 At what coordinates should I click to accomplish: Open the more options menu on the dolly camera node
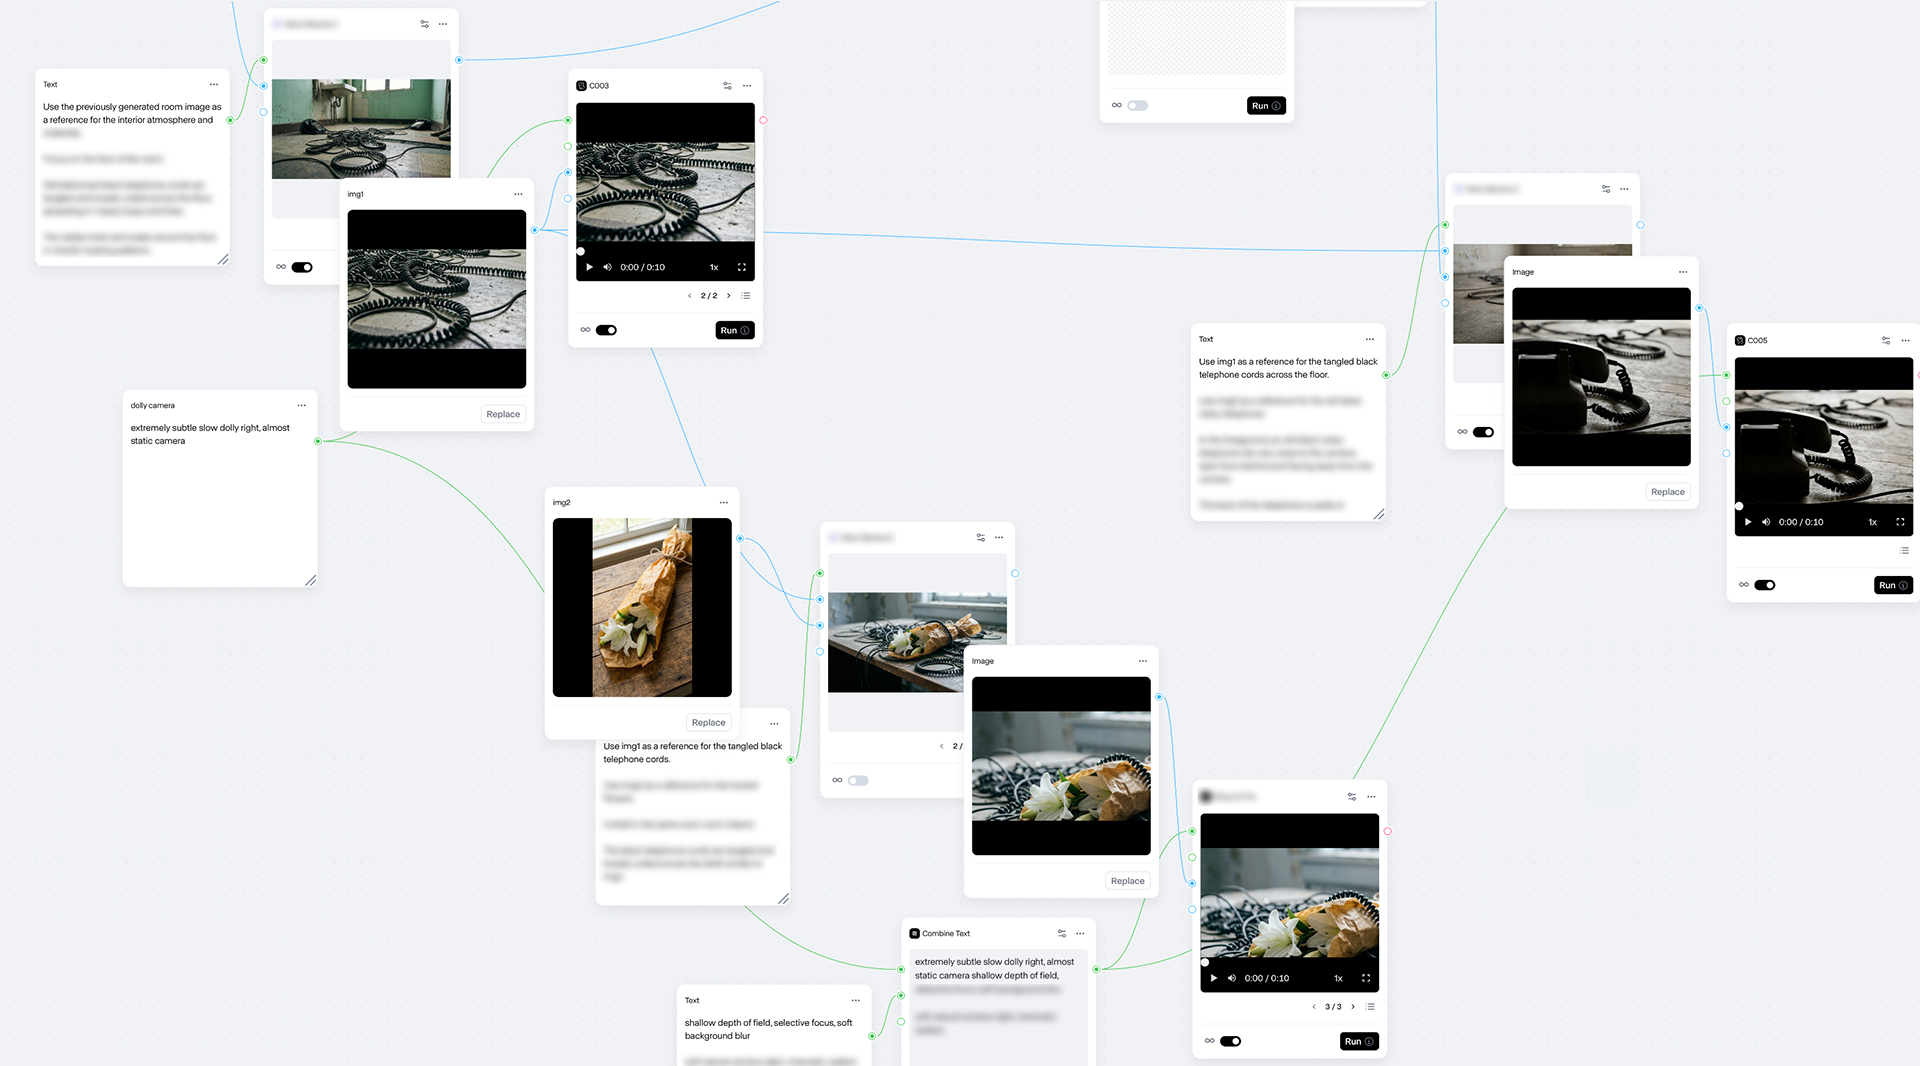tap(302, 406)
